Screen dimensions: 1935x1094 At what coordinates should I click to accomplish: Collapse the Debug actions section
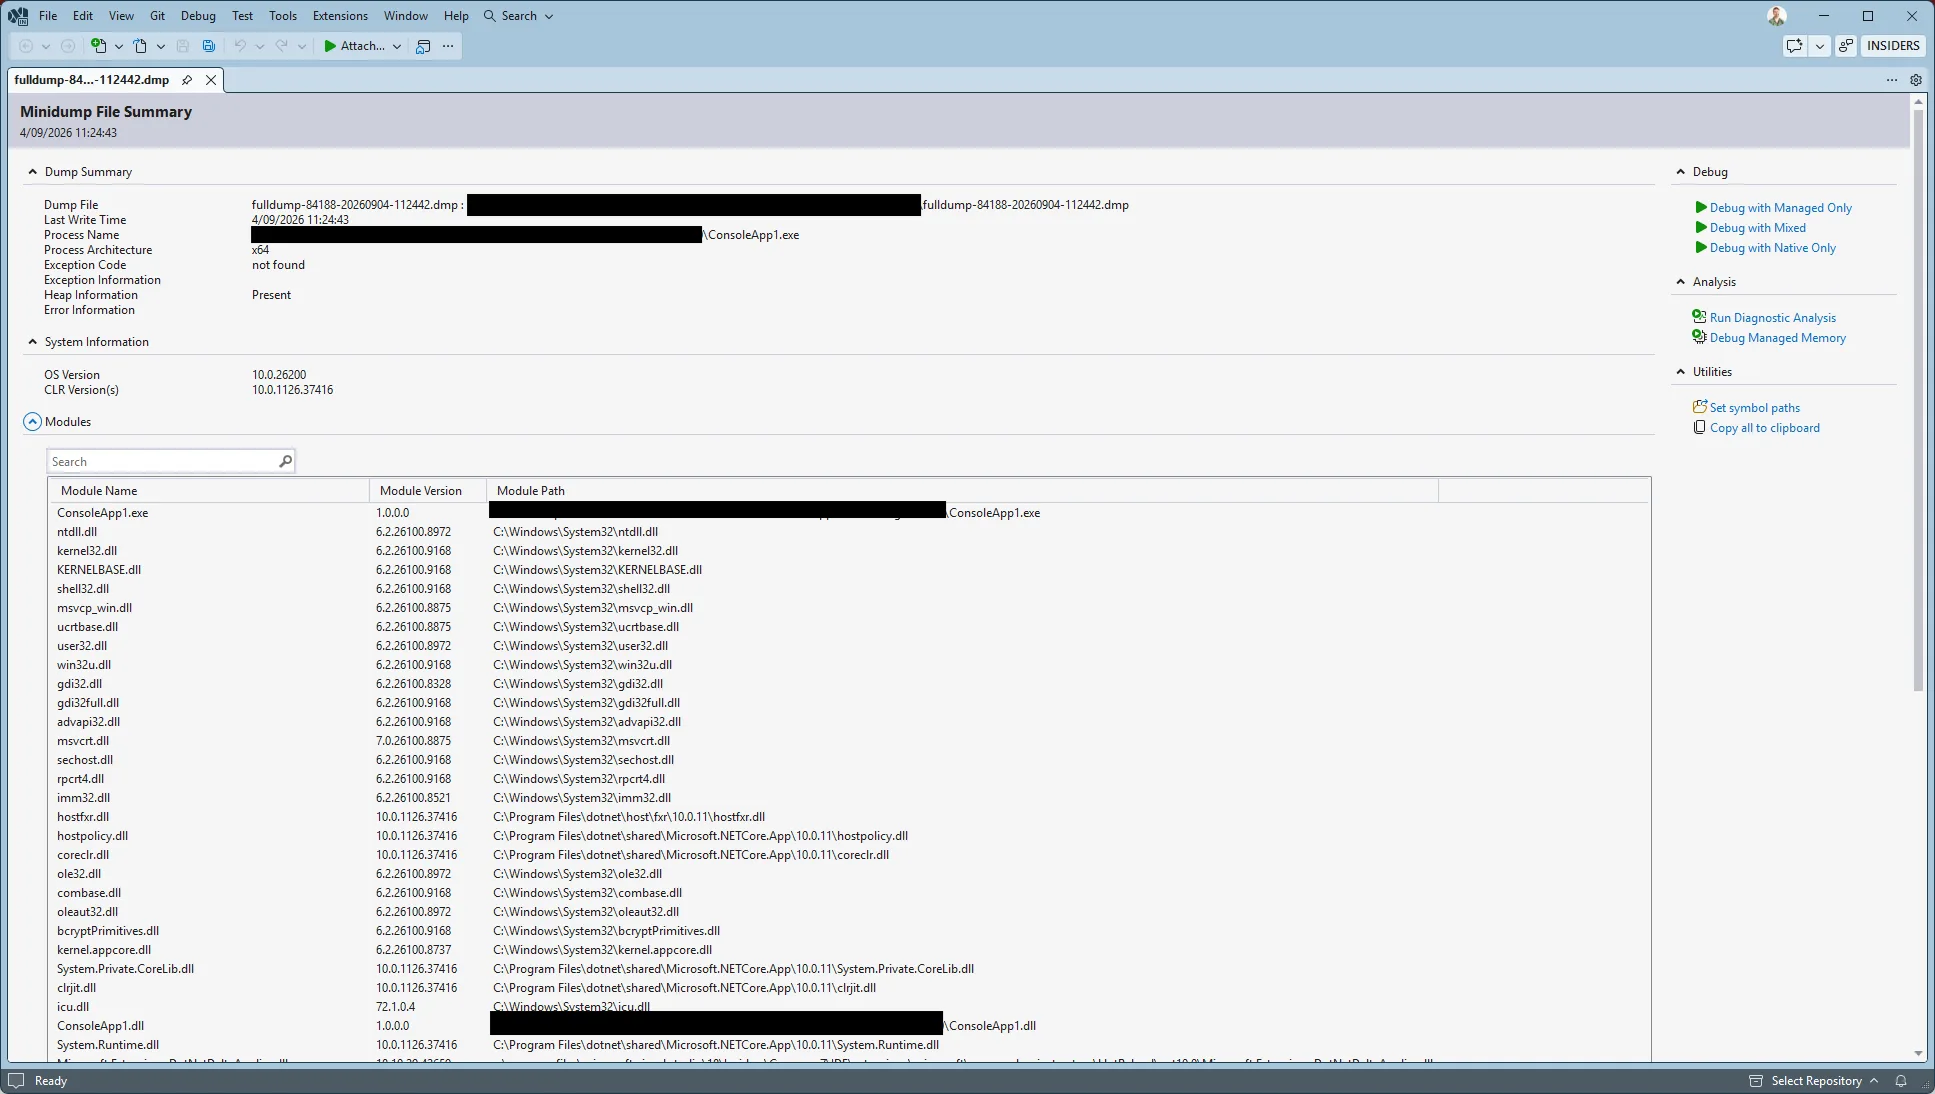click(x=1680, y=172)
